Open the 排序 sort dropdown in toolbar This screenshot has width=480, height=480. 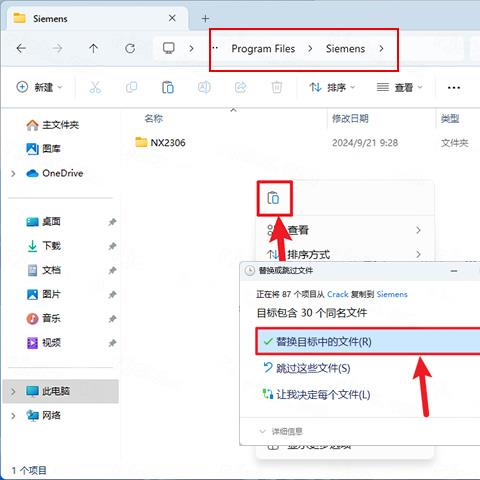(332, 87)
